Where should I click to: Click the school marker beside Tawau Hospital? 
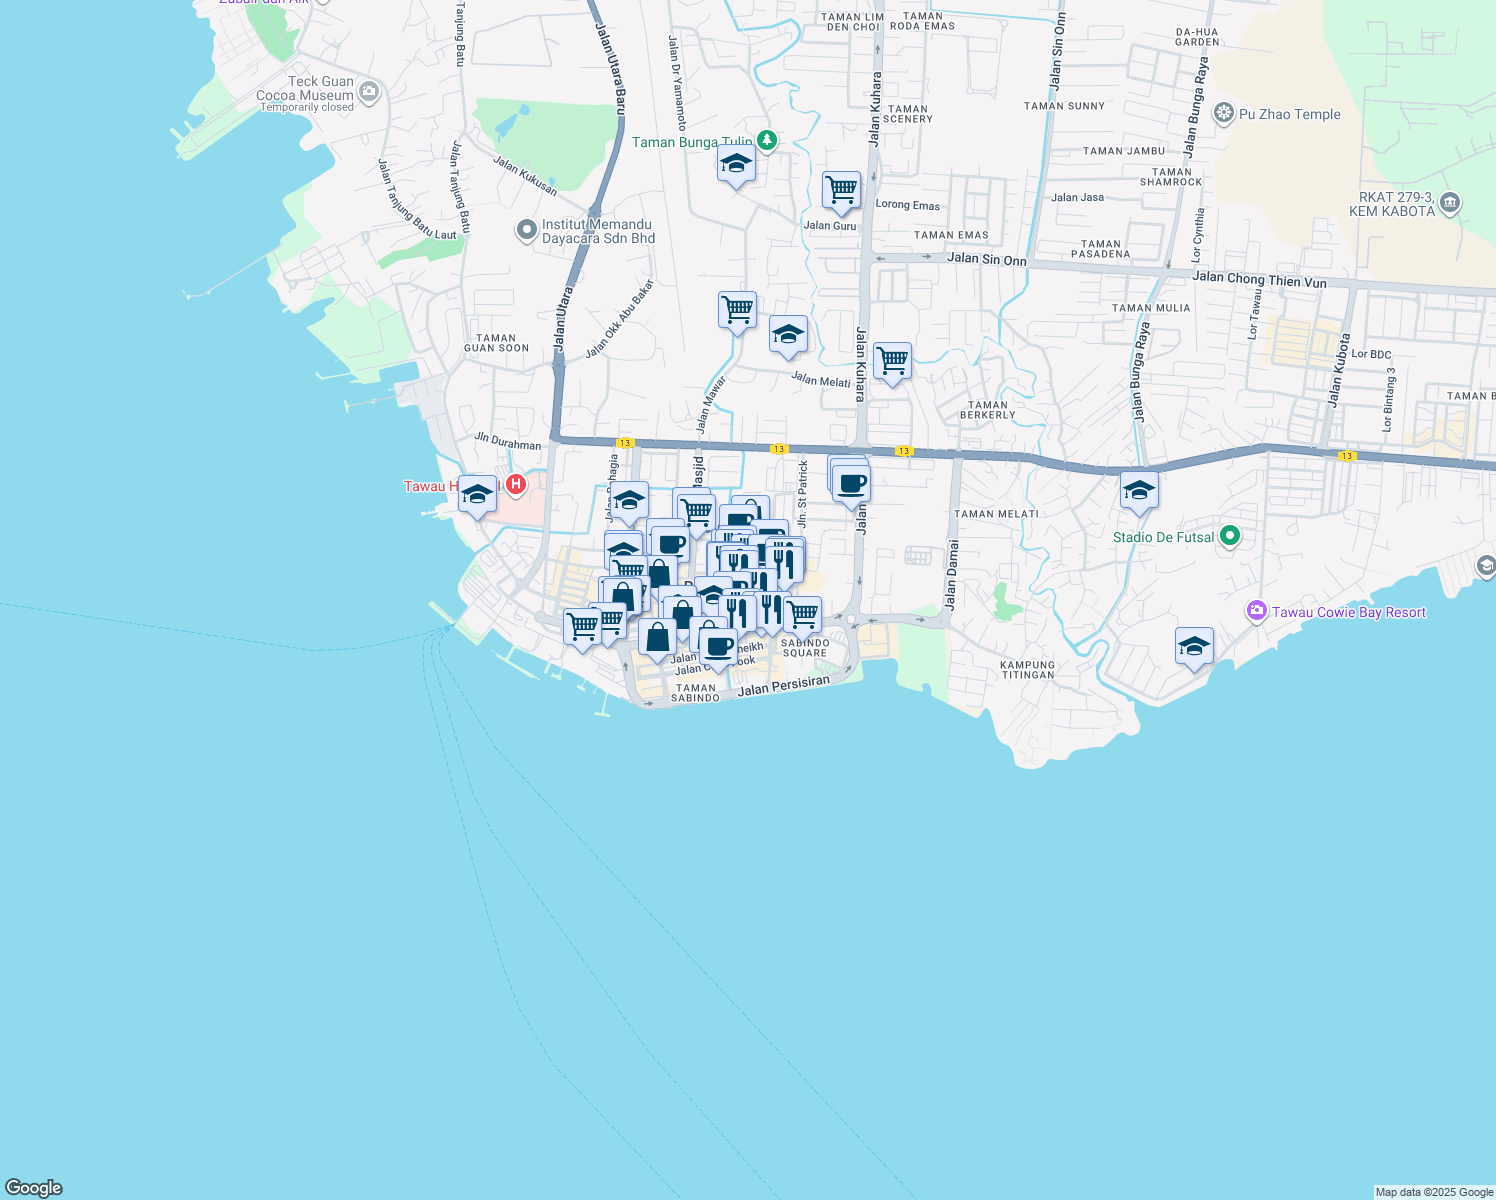pos(478,496)
